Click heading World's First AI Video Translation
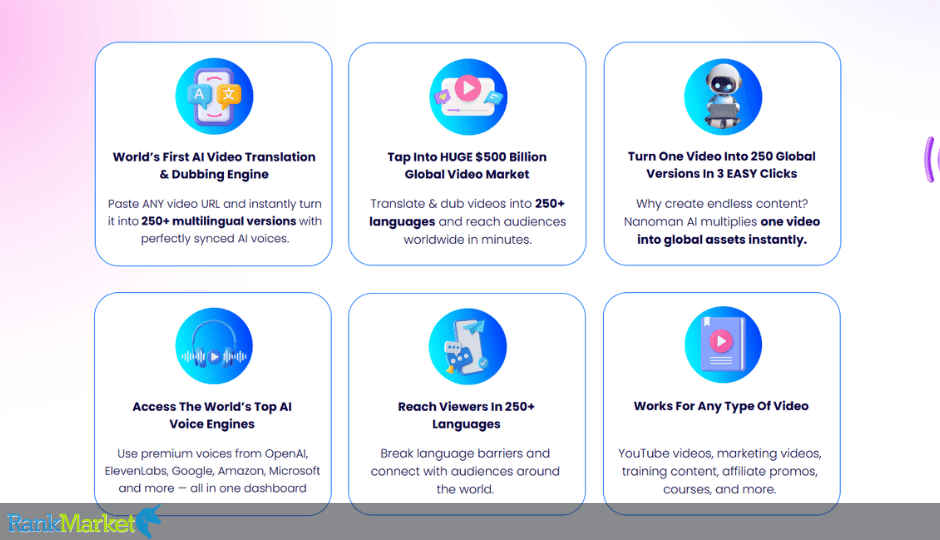This screenshot has width=940, height=540. pyautogui.click(x=214, y=165)
